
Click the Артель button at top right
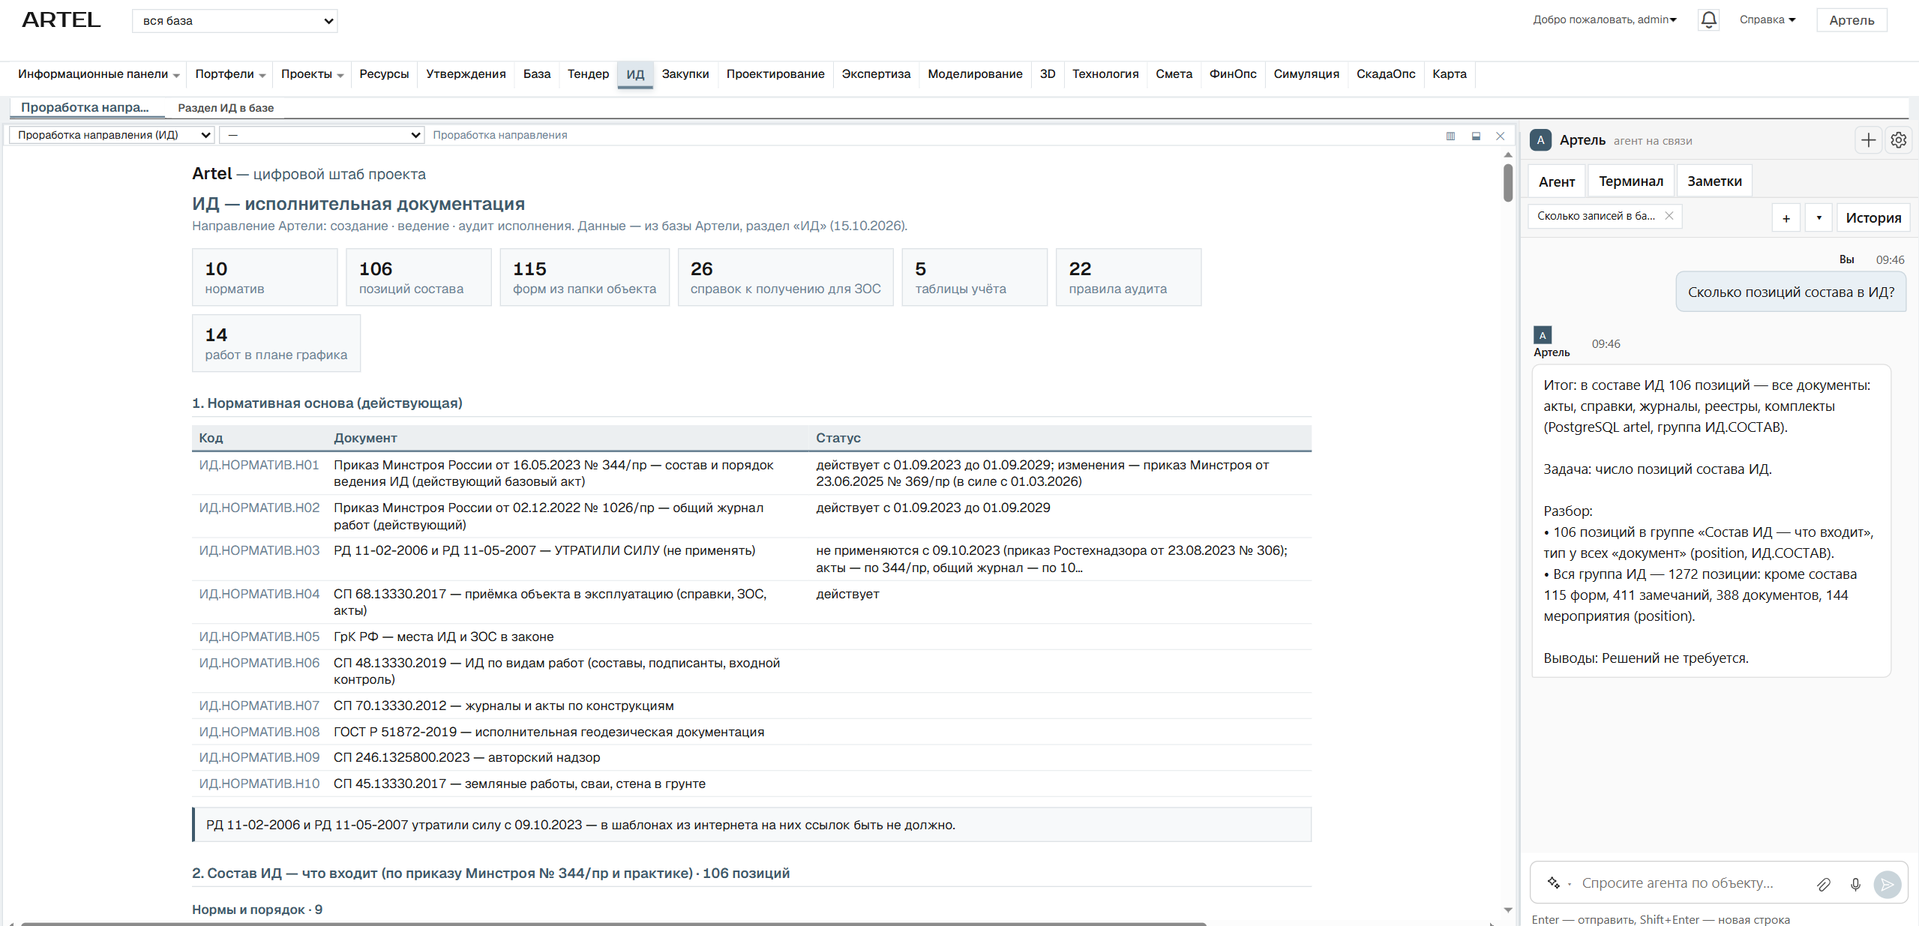1851,20
